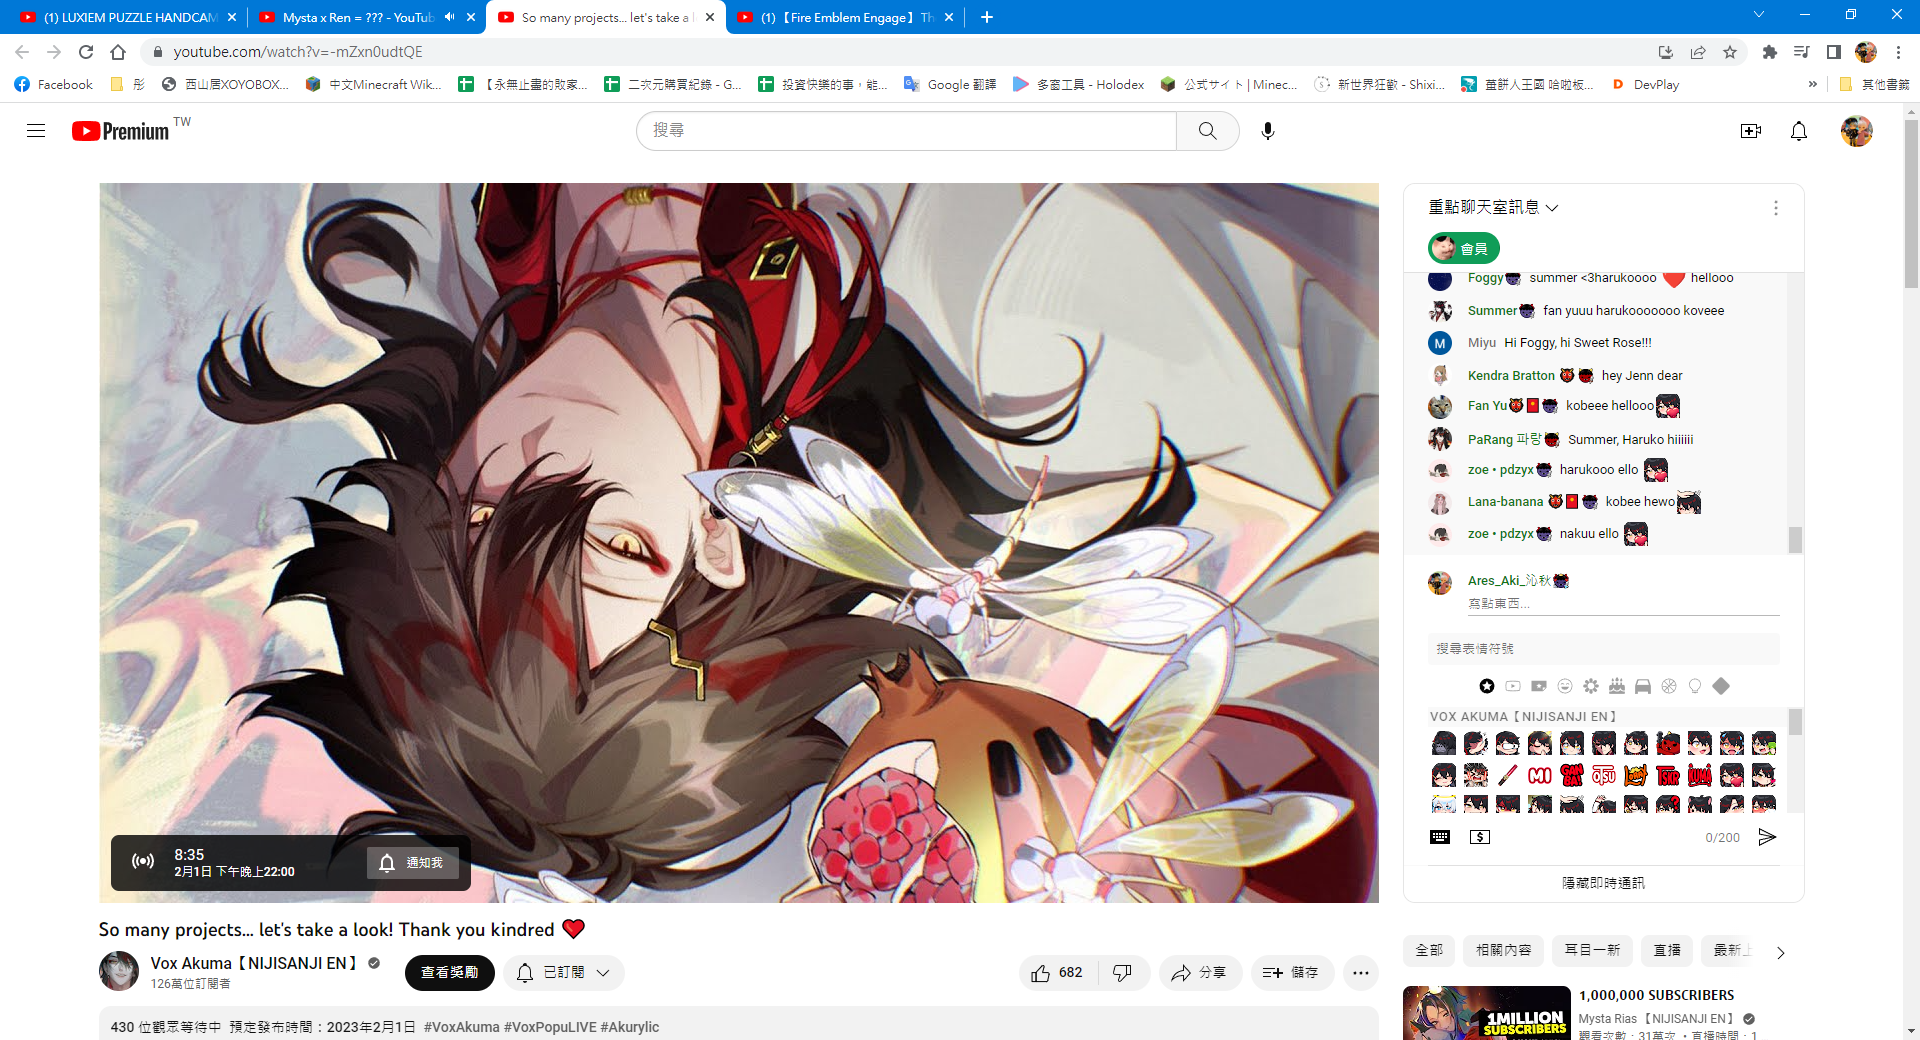Click the 分享 share button

tap(1200, 973)
